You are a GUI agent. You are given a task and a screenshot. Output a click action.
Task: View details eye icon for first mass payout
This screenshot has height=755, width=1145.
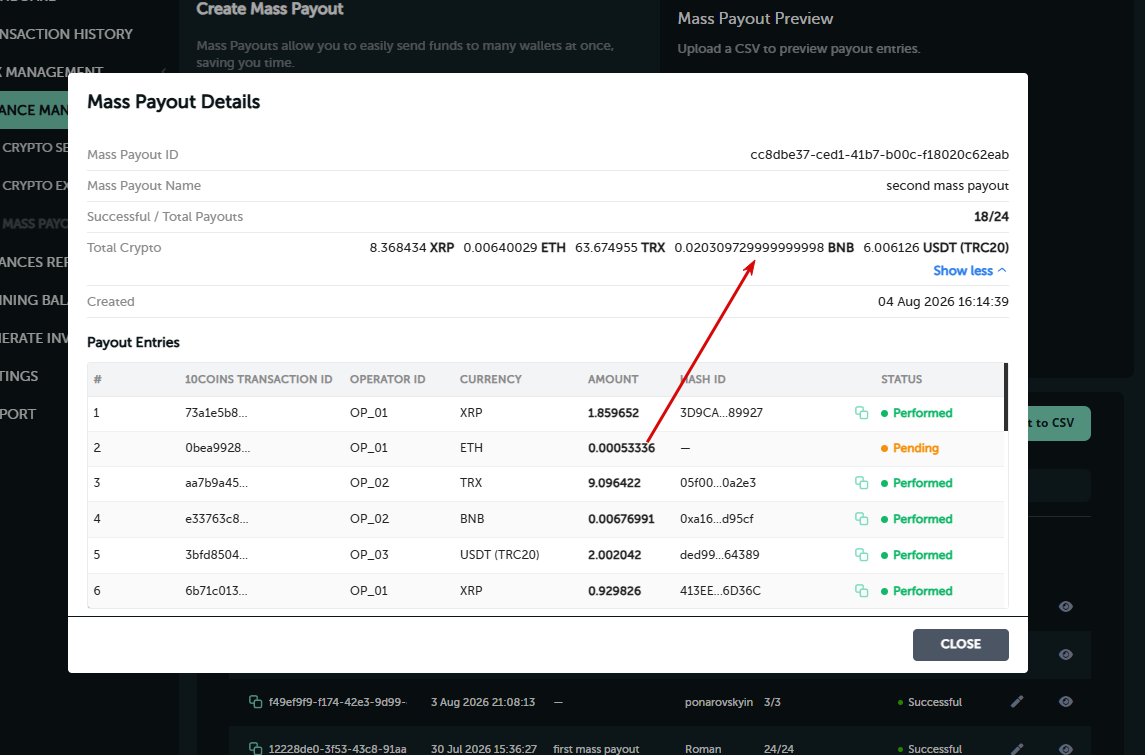click(x=1065, y=748)
